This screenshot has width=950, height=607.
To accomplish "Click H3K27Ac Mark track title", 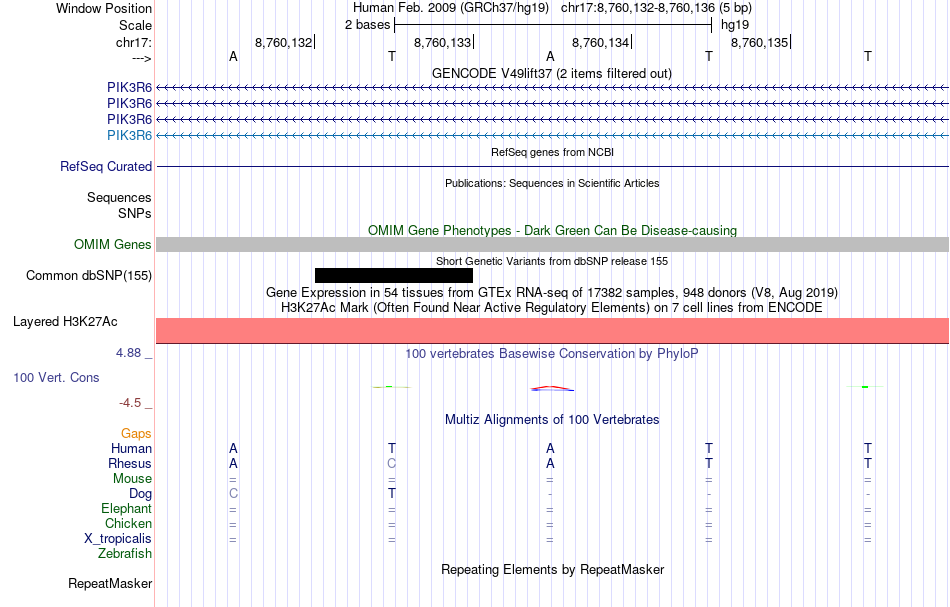I will tap(552, 307).
